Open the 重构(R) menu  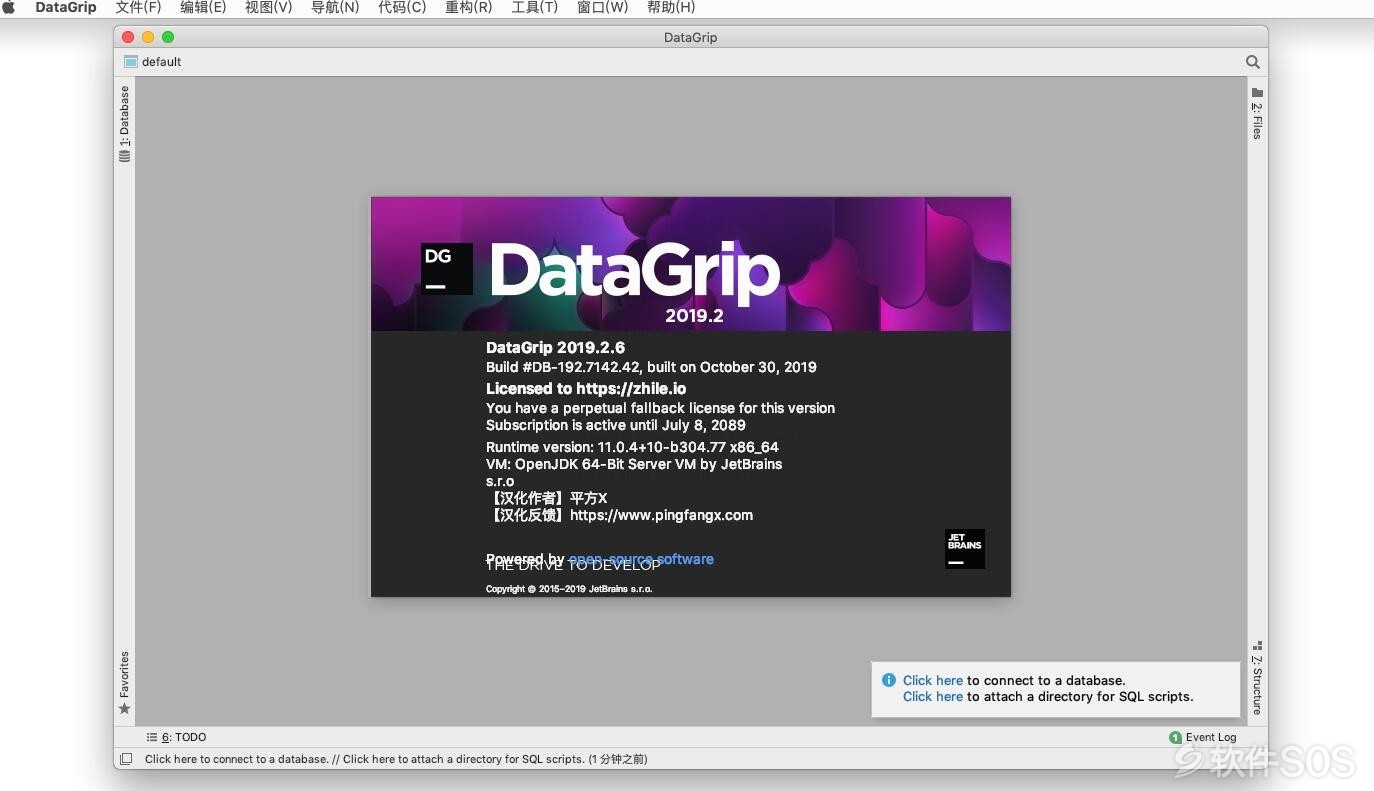coord(469,7)
